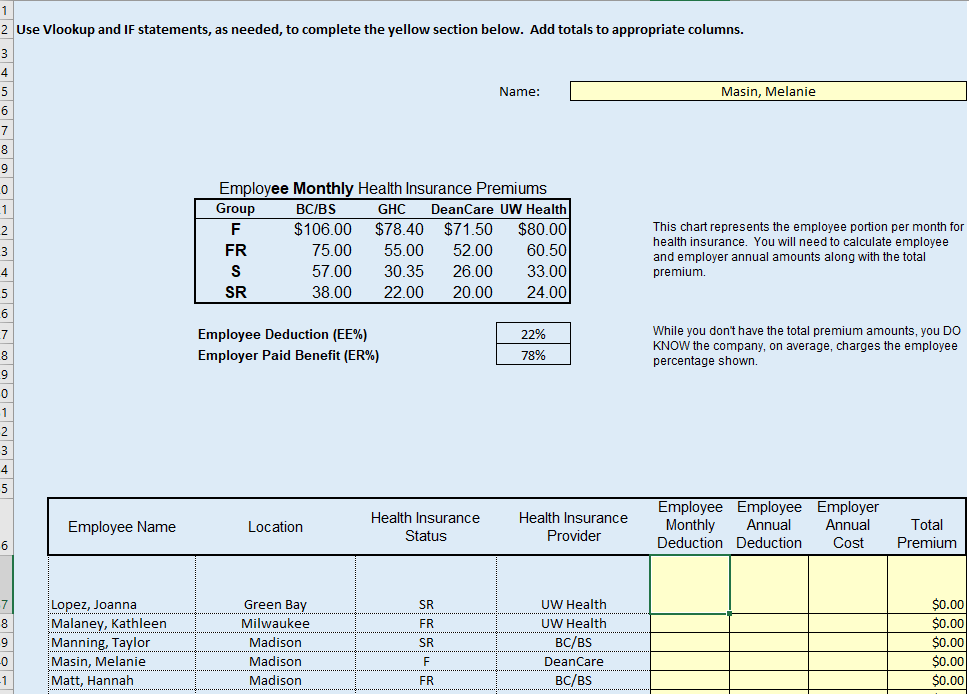
Task: Select Malaney, Kathleen's UW Health provider cell
Action: 573,623
